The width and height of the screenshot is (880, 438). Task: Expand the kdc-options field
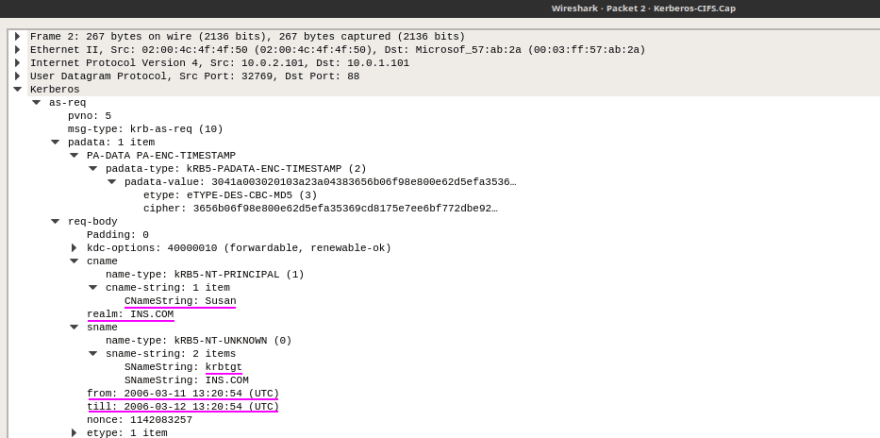(74, 248)
